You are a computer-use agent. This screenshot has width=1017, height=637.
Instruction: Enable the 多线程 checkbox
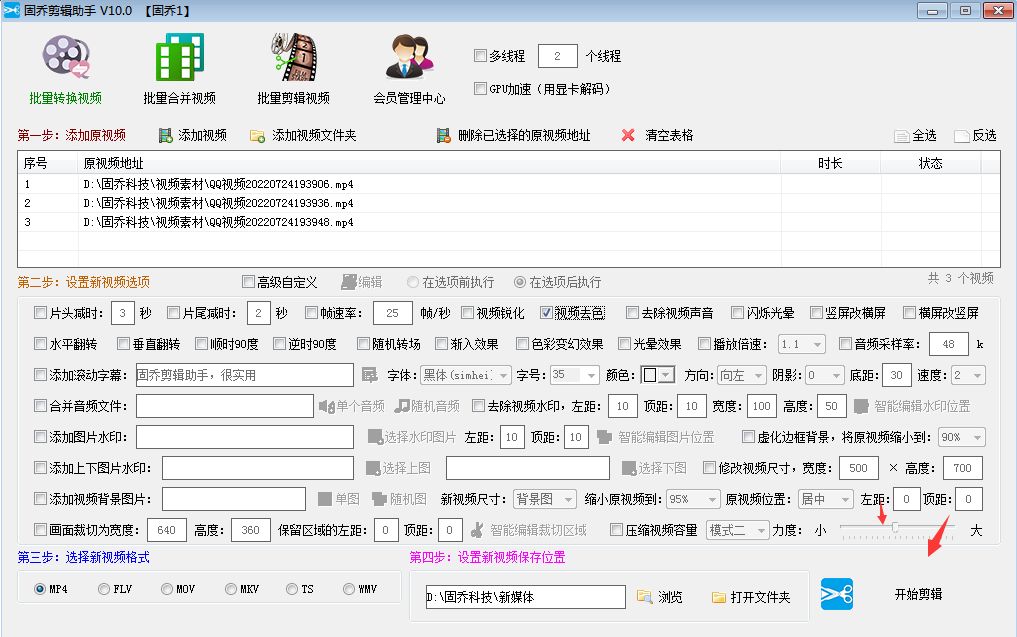pyautogui.click(x=481, y=56)
